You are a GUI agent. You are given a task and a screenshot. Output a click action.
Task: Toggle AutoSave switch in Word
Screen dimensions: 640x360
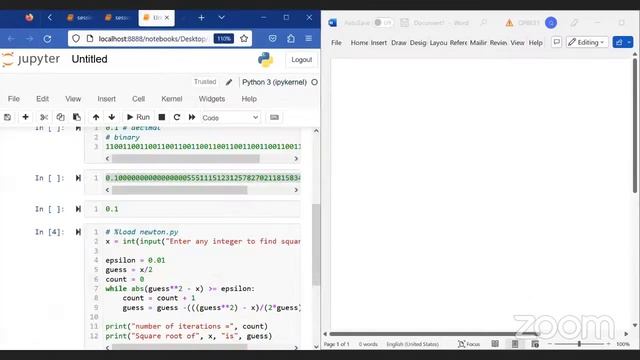click(383, 23)
